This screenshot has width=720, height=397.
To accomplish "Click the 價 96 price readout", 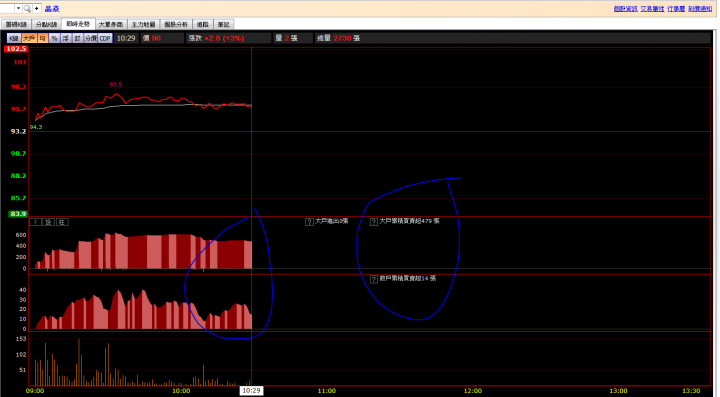I will pos(152,38).
